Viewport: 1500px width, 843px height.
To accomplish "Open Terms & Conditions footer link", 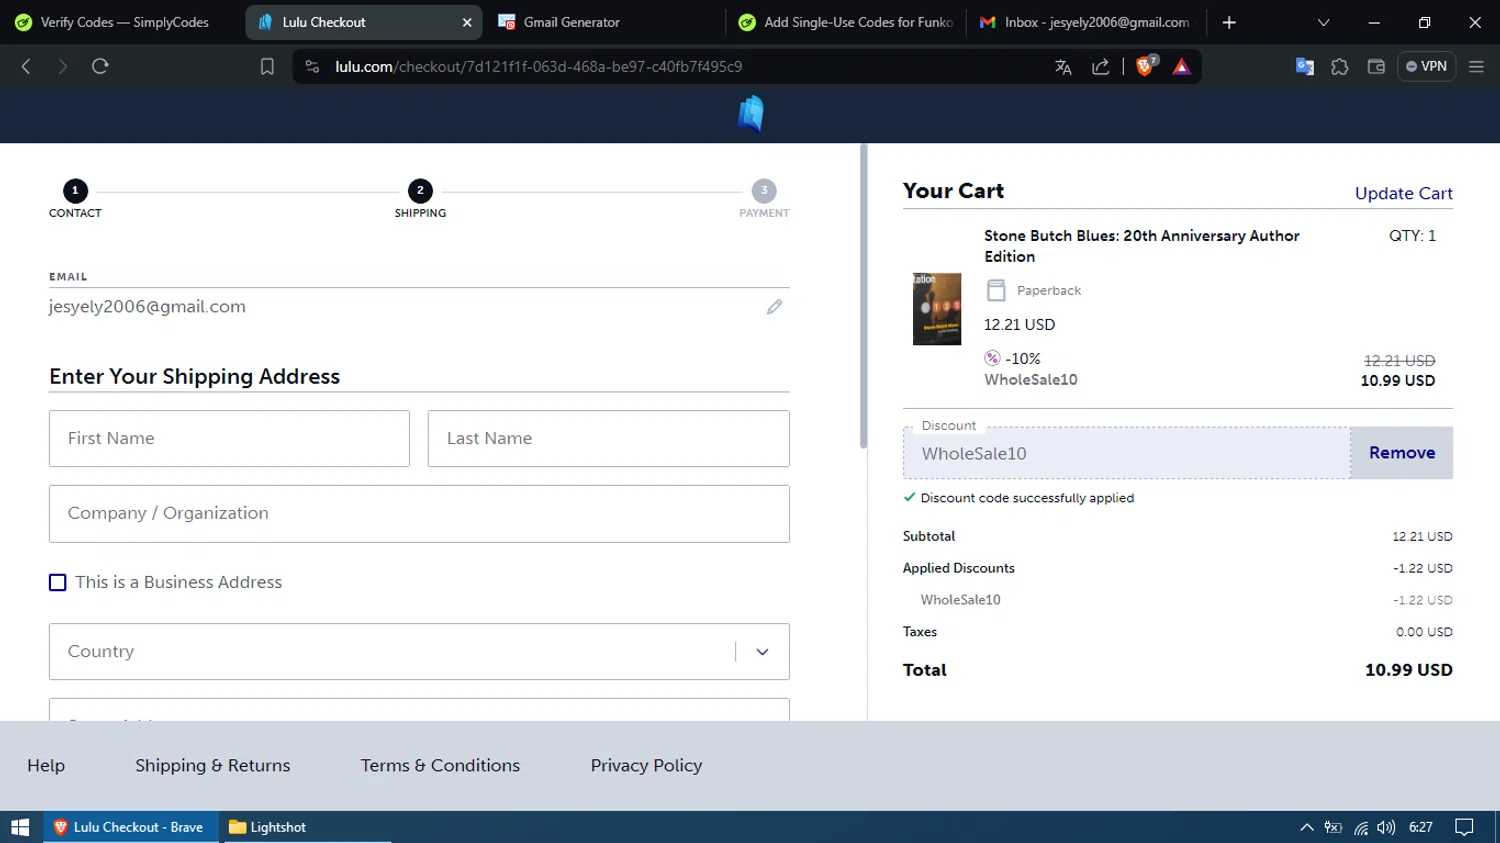I will click(x=440, y=765).
